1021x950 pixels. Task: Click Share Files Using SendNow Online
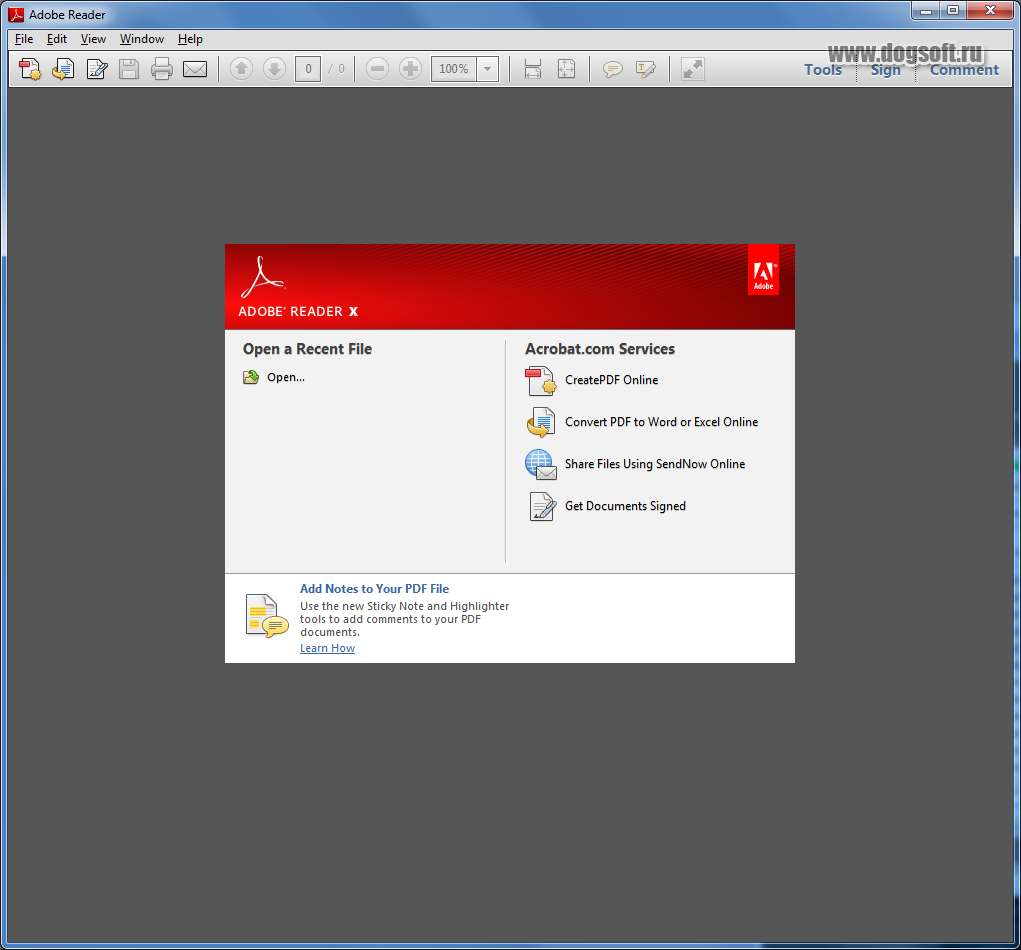[x=655, y=464]
